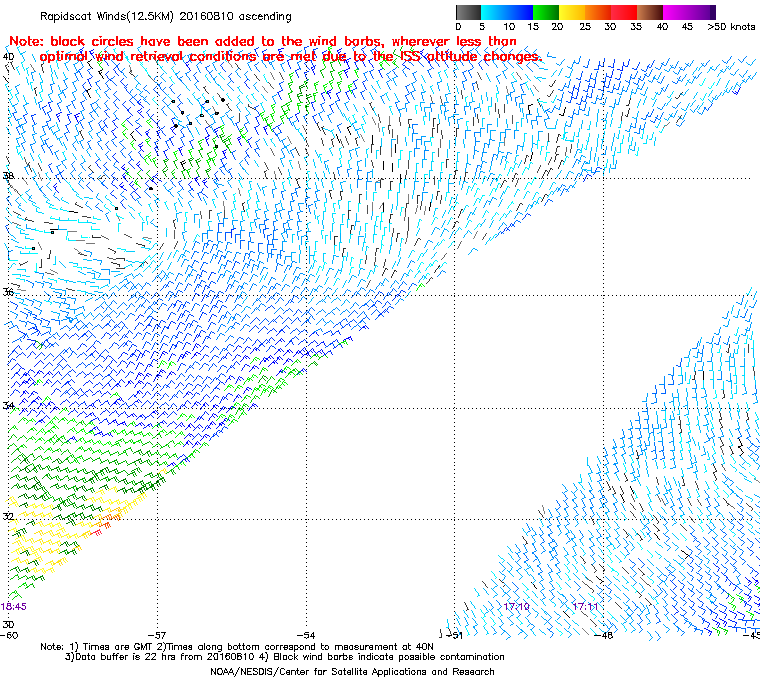760x688 pixels.
Task: Click the longitude label '-51'
Action: click(454, 635)
